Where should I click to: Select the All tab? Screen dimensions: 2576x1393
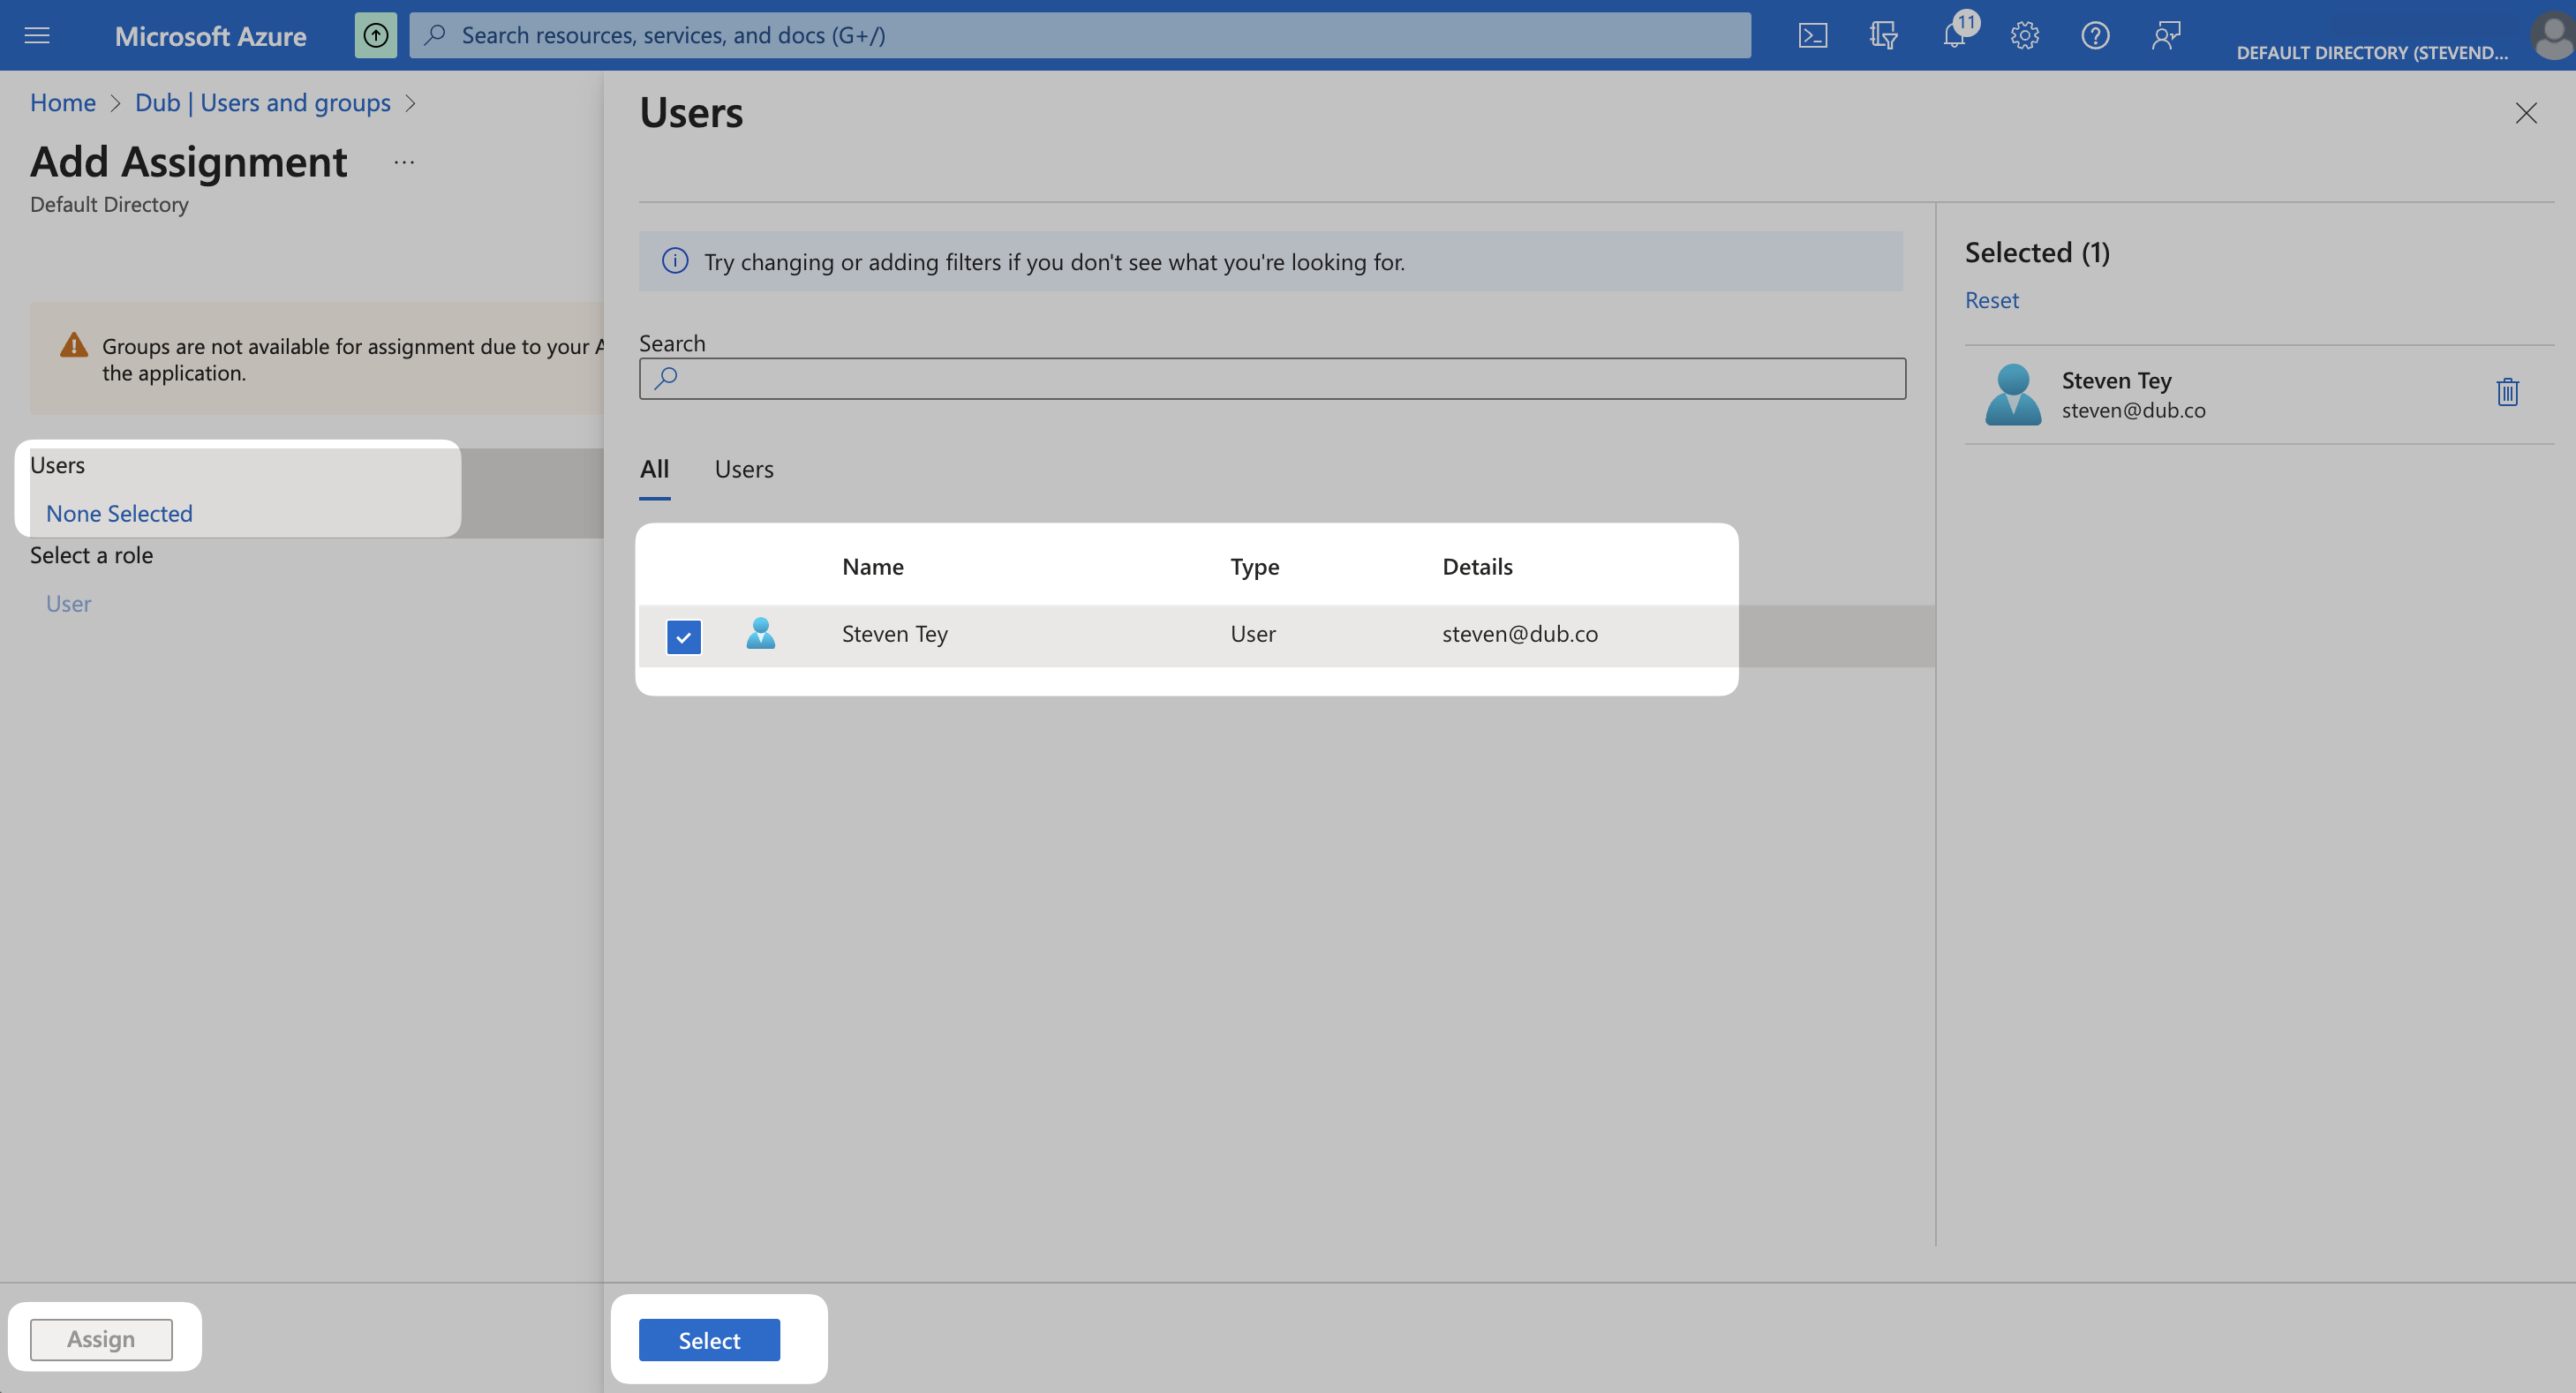coord(655,469)
